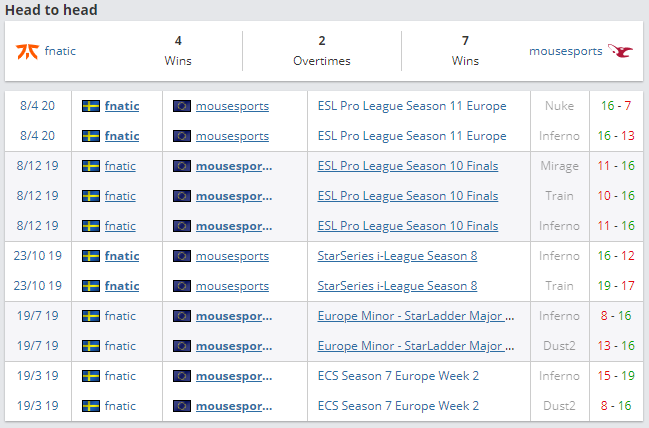This screenshot has height=428, width=649.
Task: Open ESL Pro League Season 10 Finals Mirage event
Action: point(407,166)
